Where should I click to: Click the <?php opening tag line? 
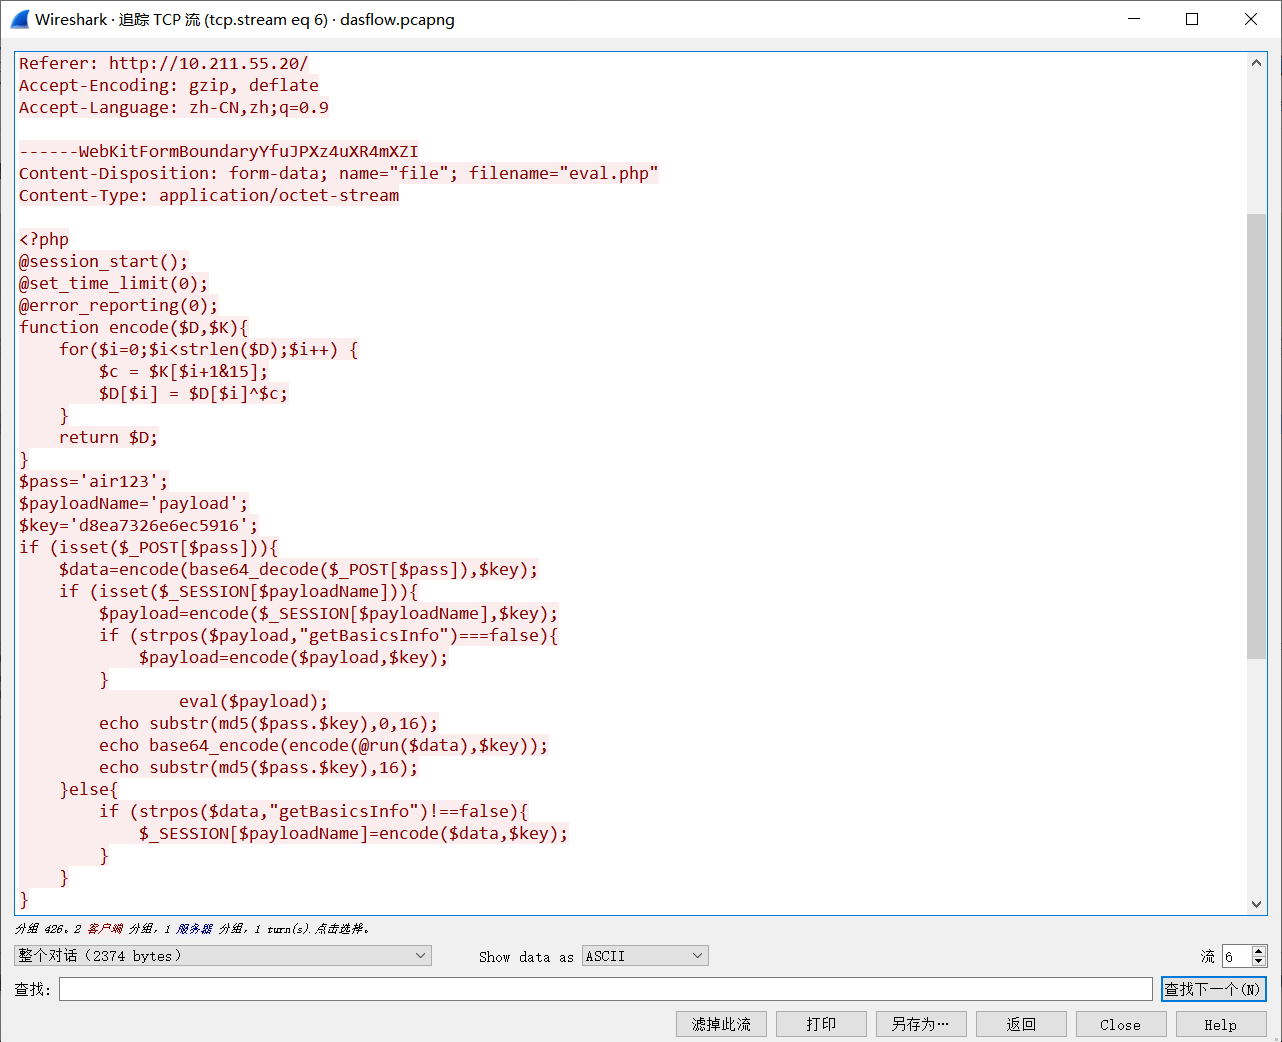pyautogui.click(x=44, y=239)
